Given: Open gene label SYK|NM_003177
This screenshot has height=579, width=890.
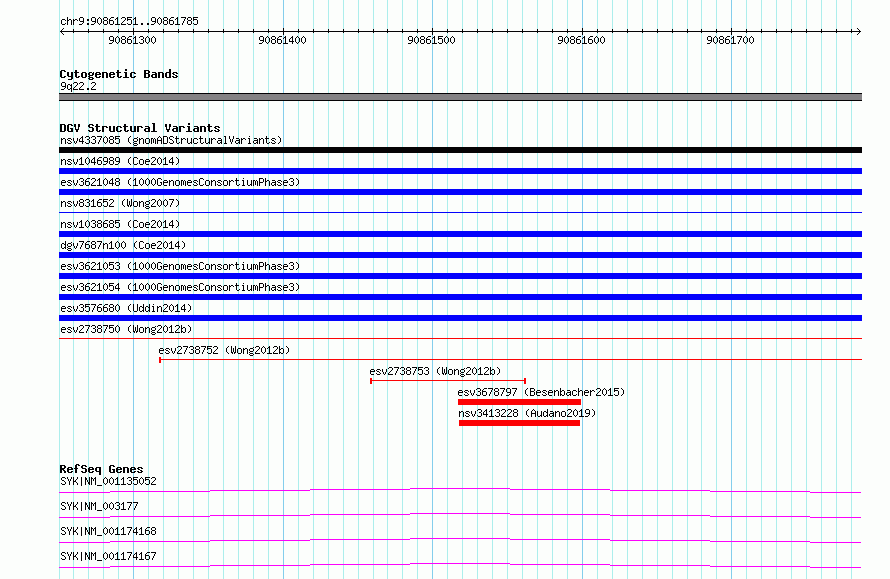Looking at the screenshot, I should point(99,506).
